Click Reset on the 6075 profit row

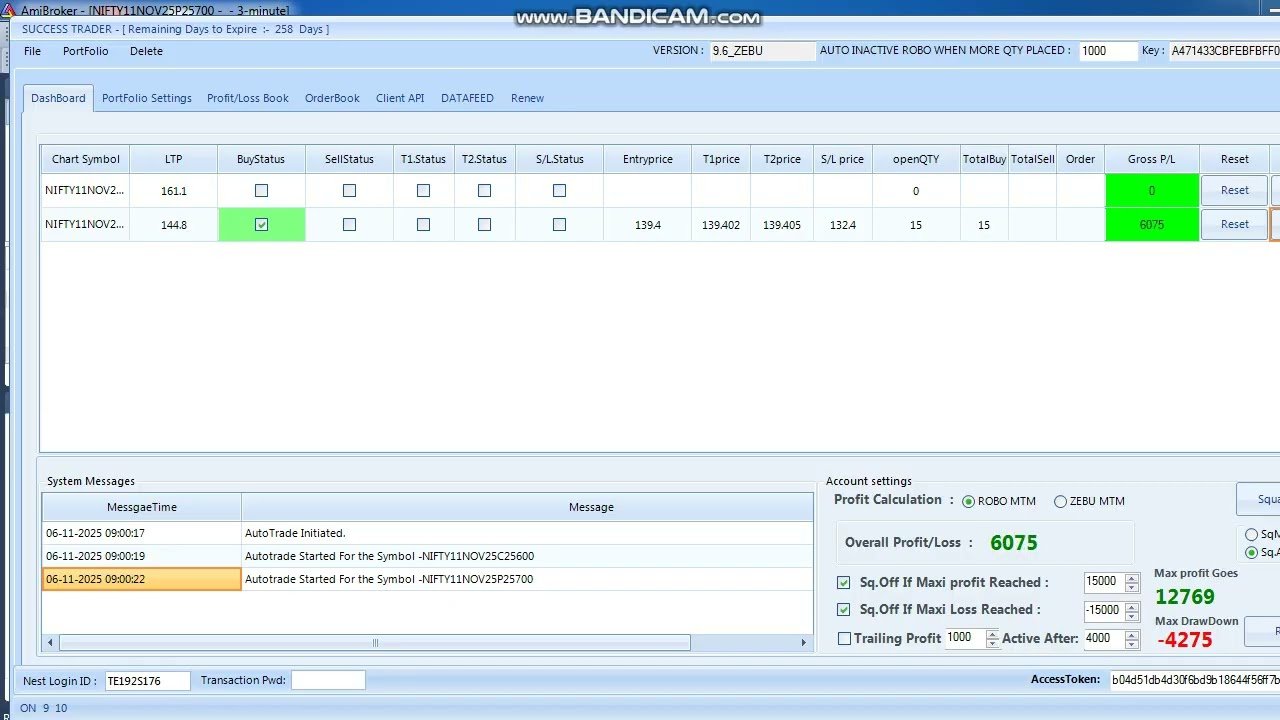coord(1234,224)
